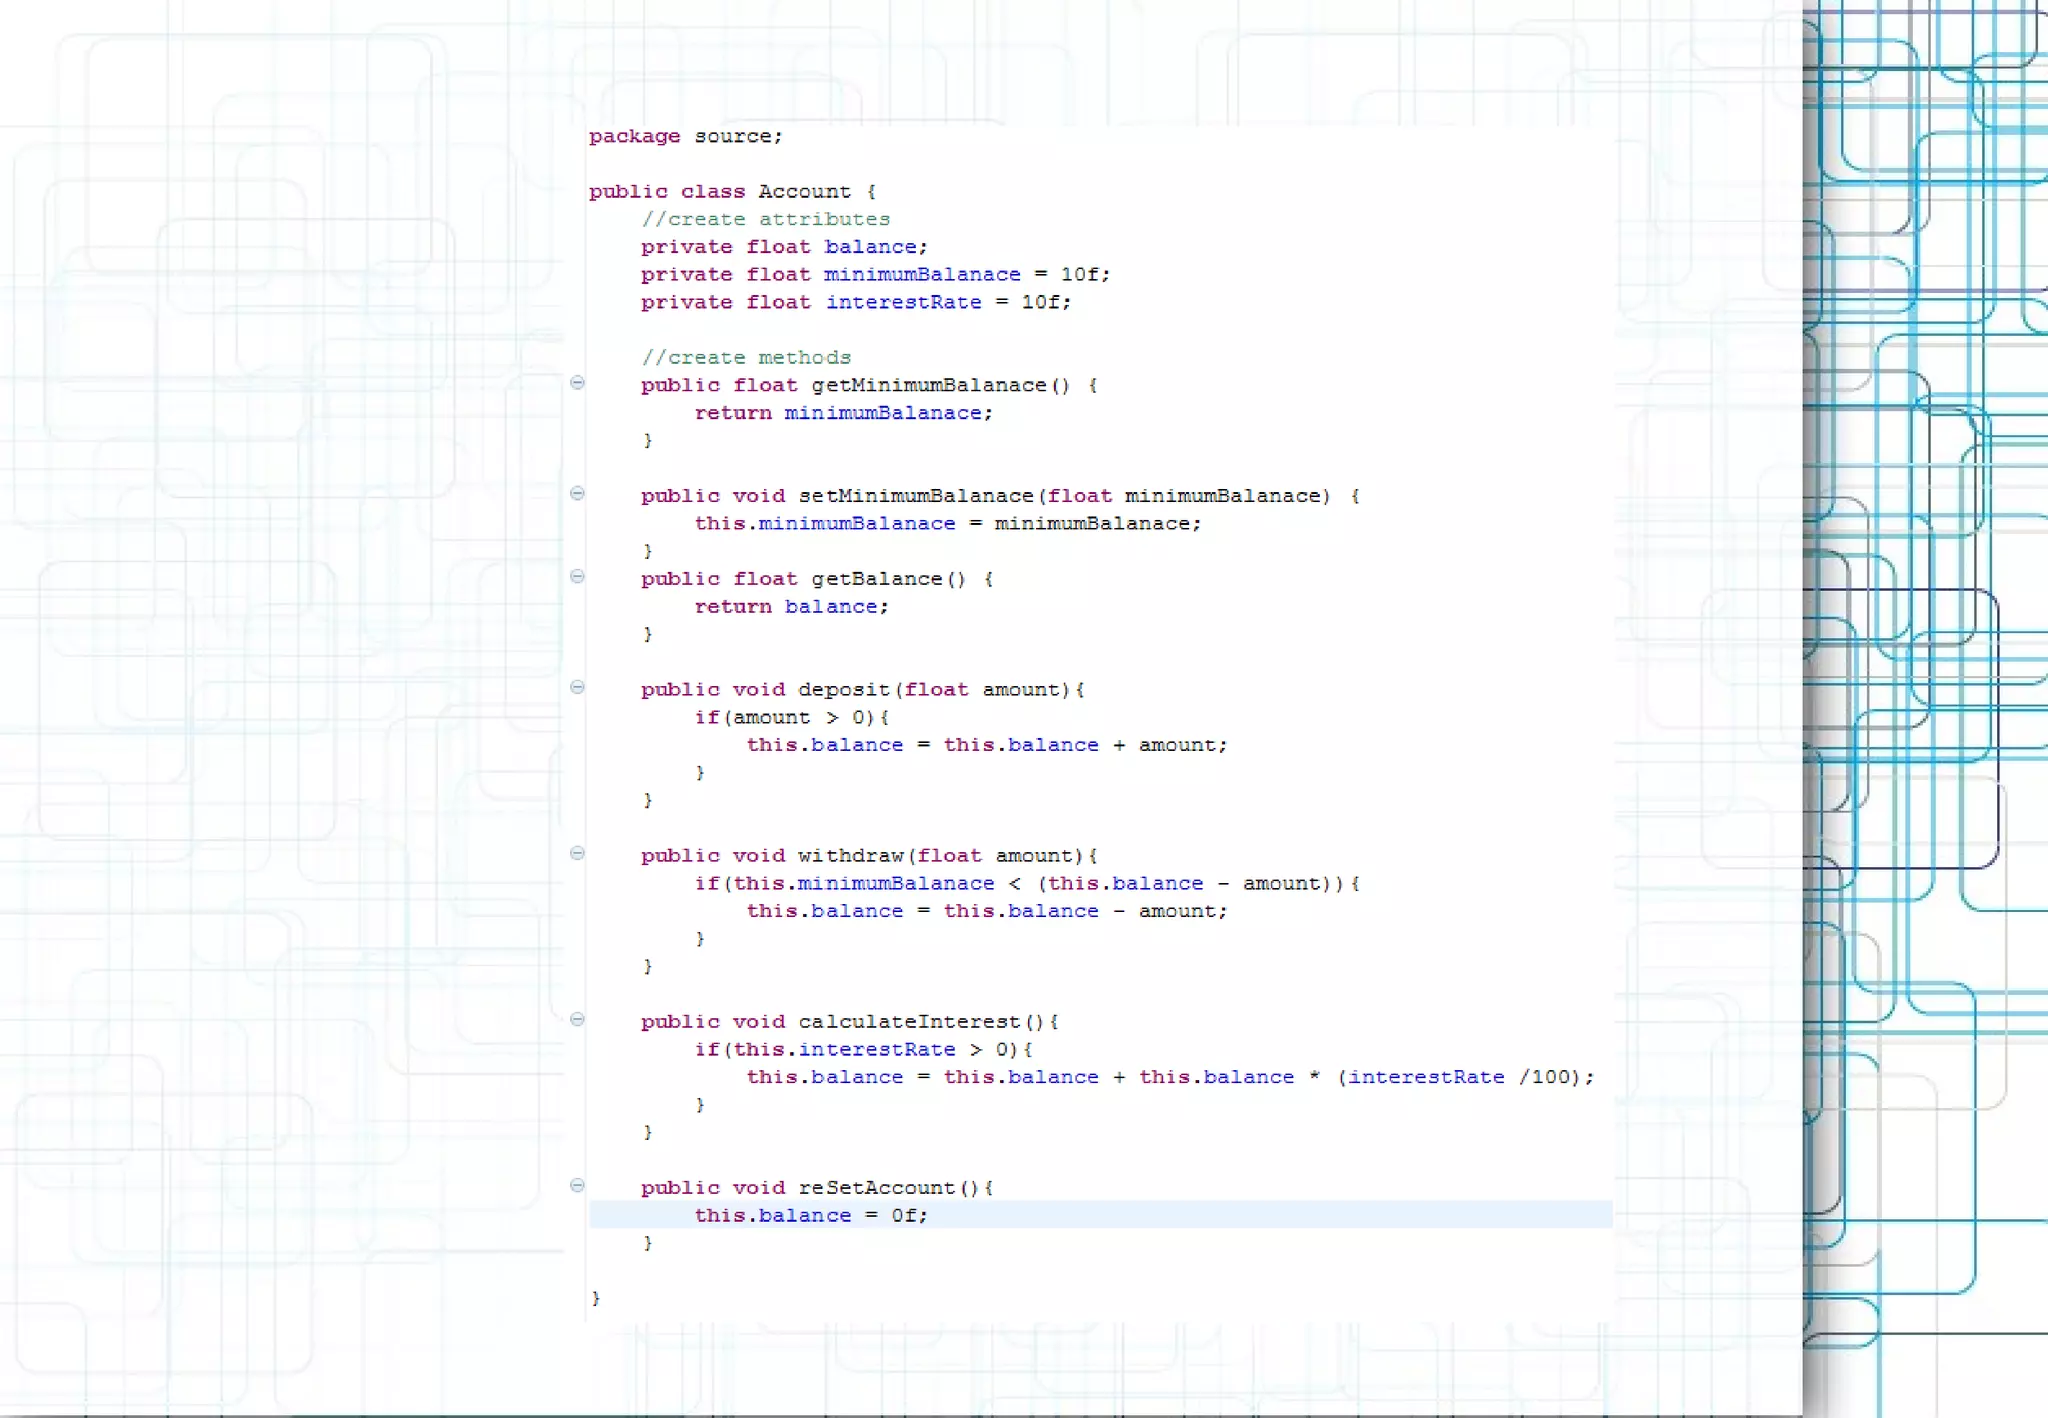This screenshot has width=2048, height=1418.
Task: Fold the withdraw method using its marker
Action: point(577,853)
